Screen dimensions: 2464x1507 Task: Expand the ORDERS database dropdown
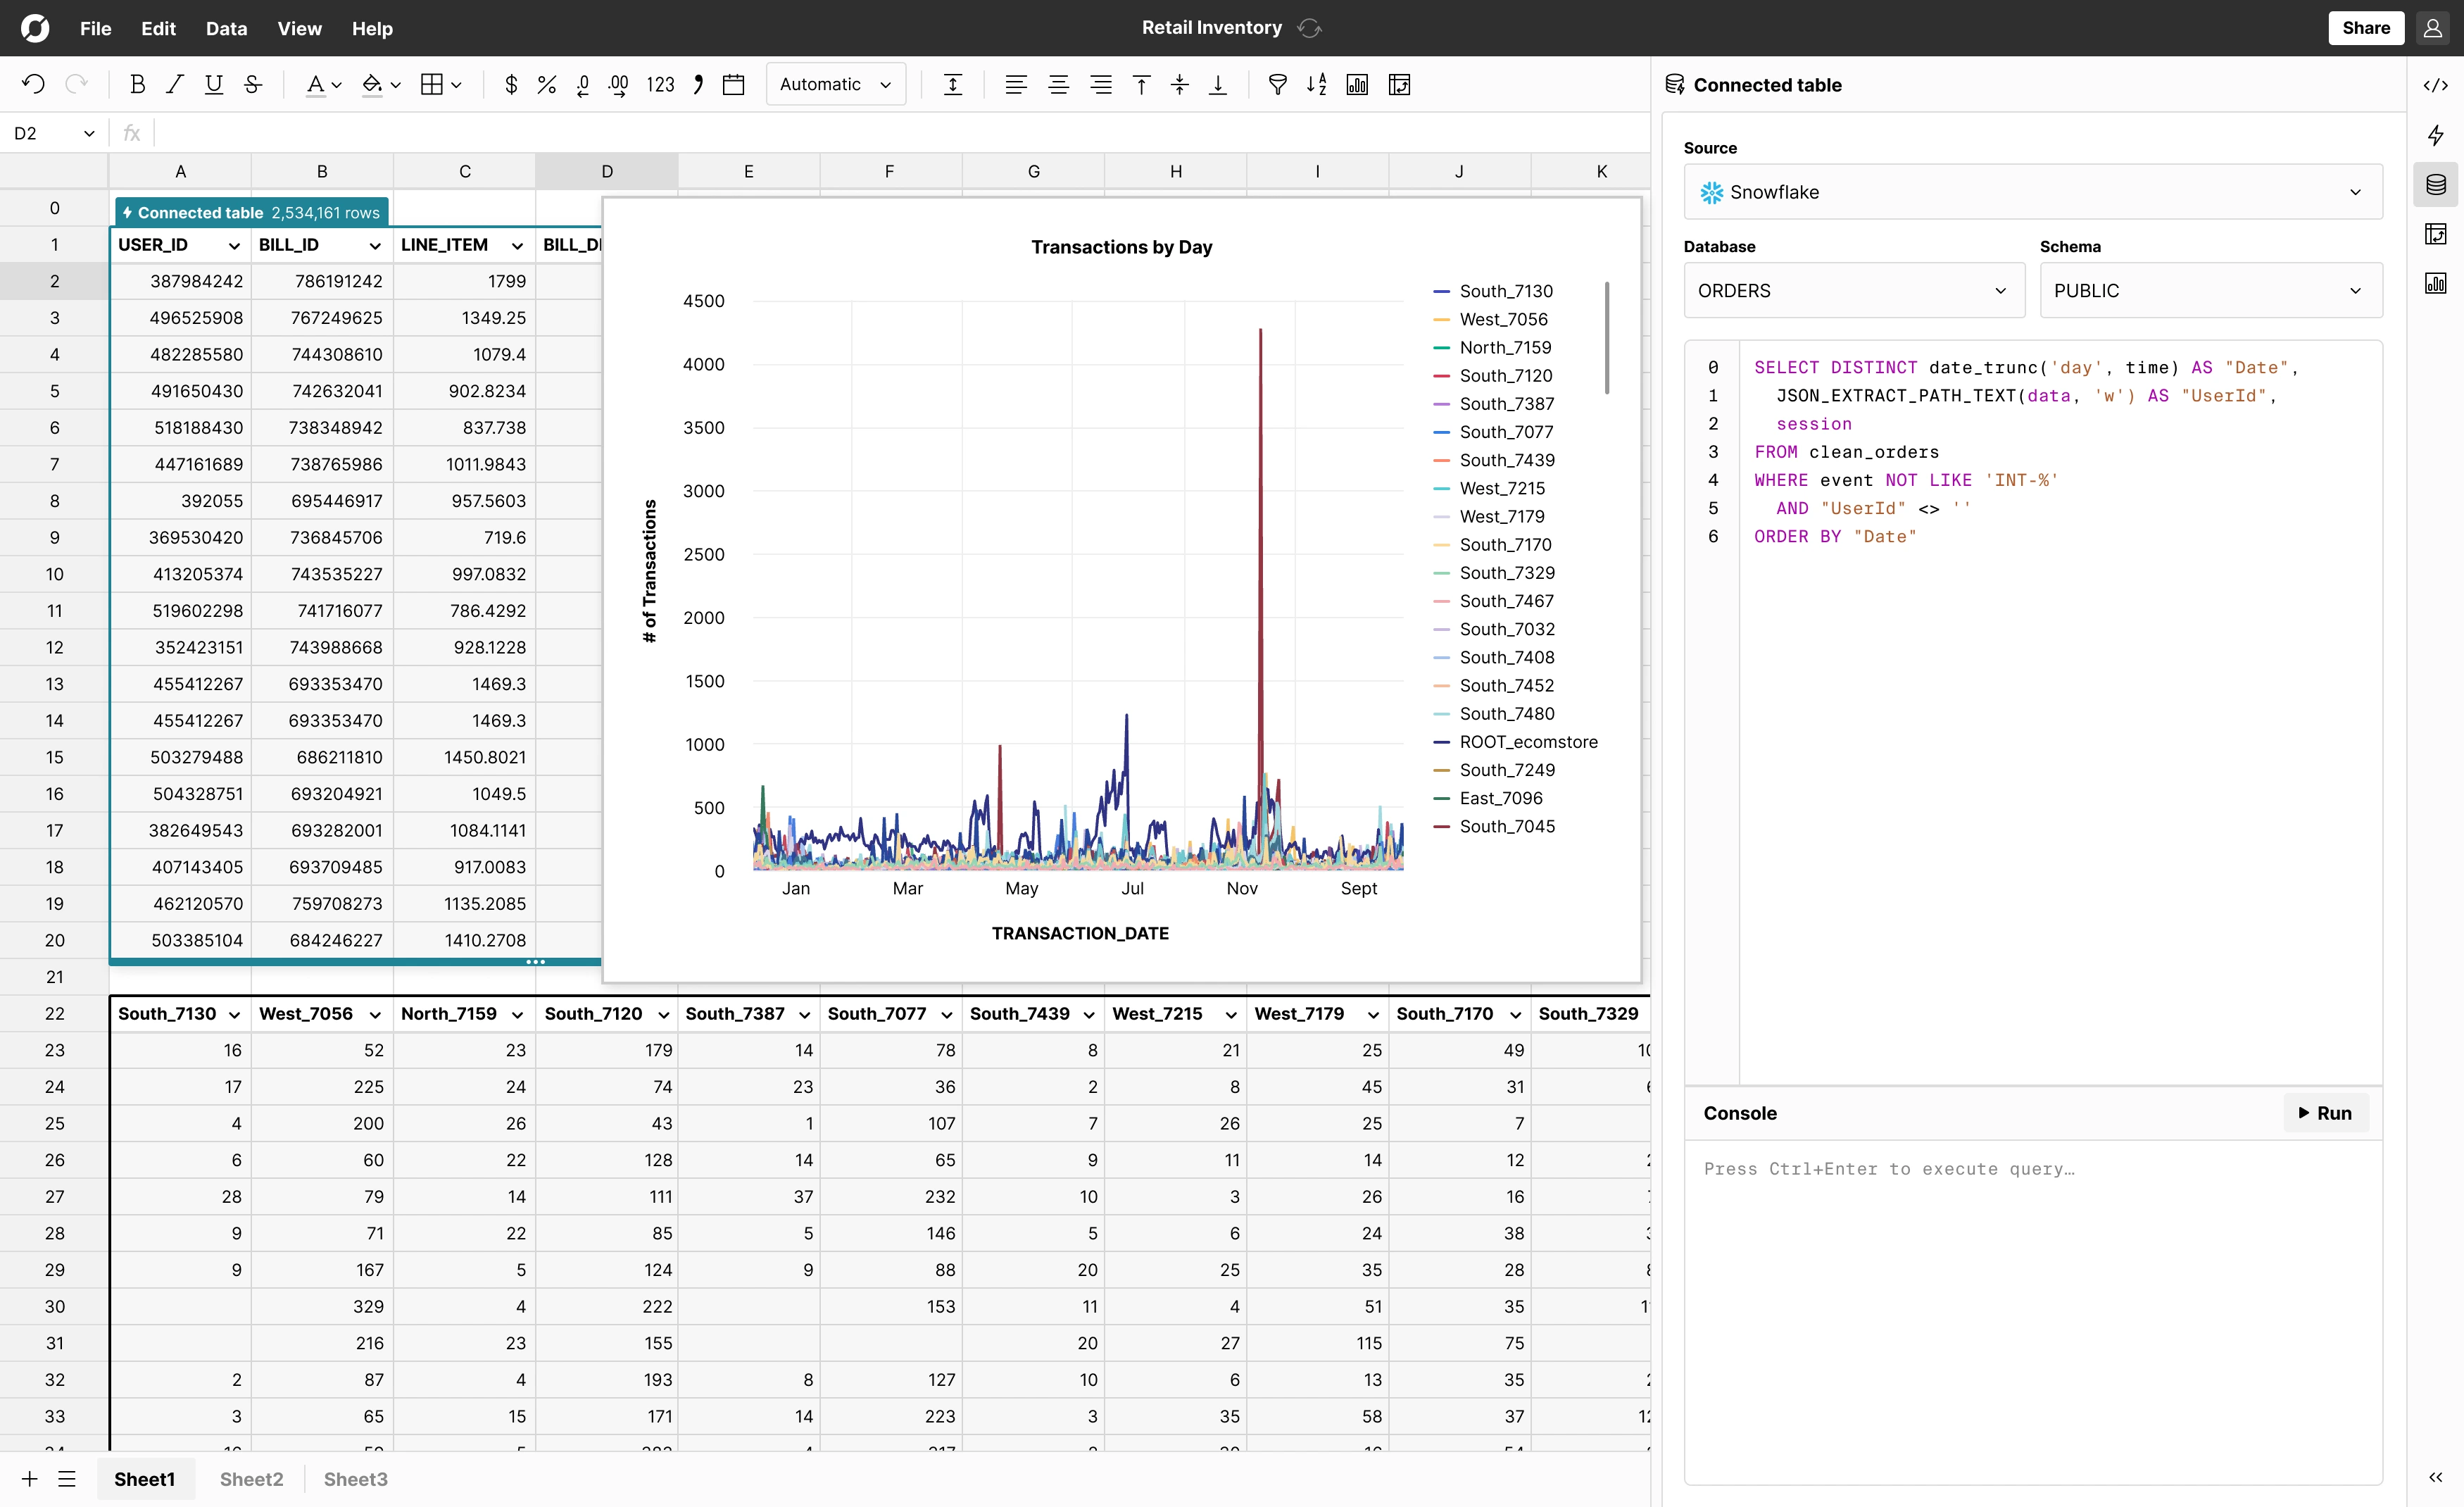click(1853, 291)
